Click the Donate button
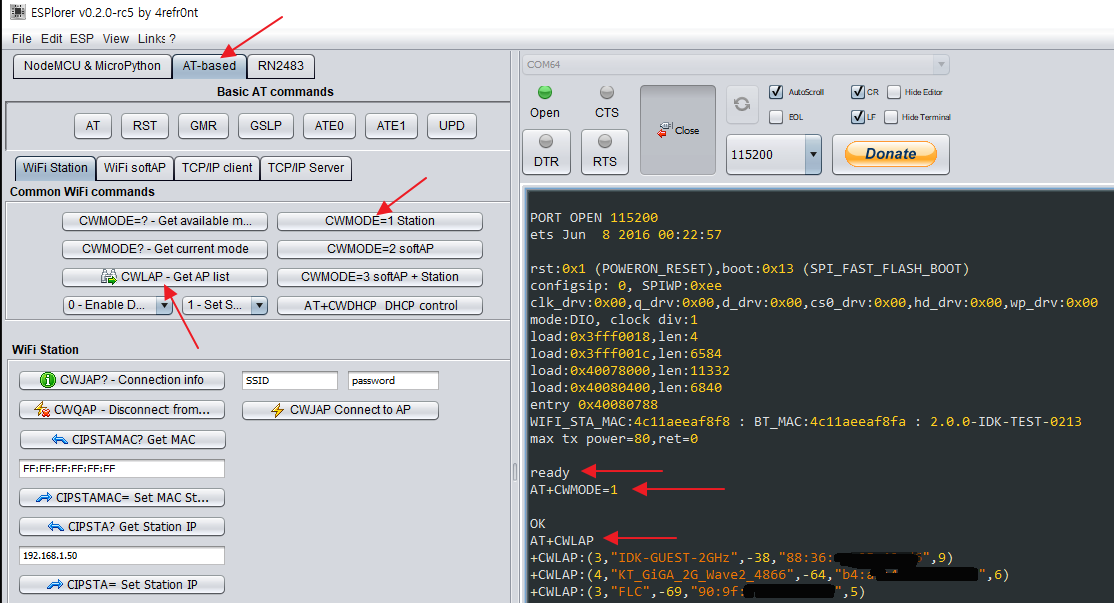Screen dimensions: 1114x603 [891, 154]
